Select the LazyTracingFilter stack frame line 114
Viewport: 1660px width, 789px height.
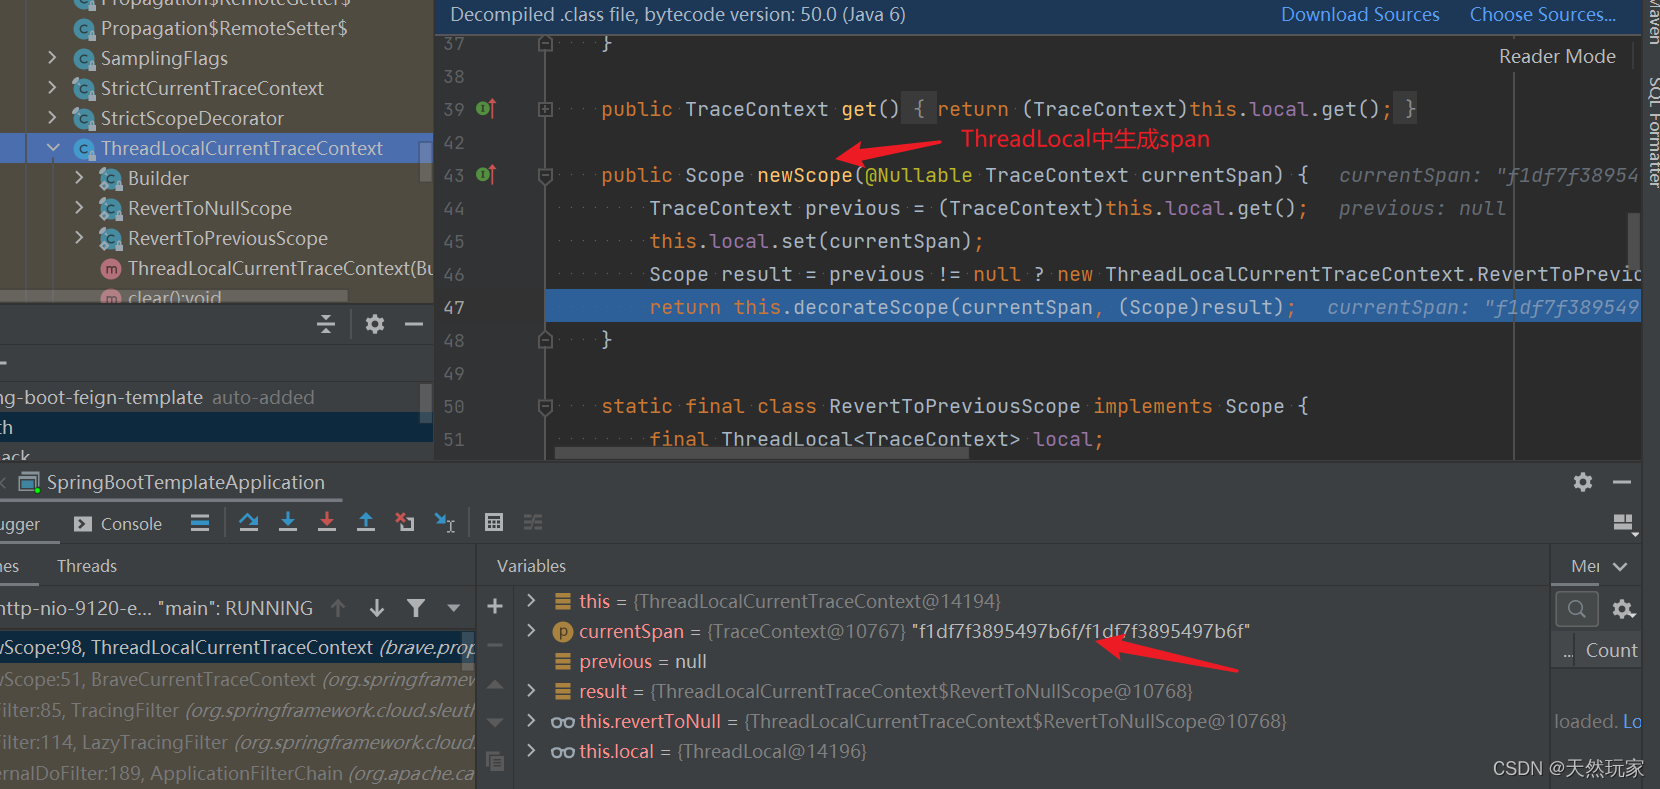237,742
